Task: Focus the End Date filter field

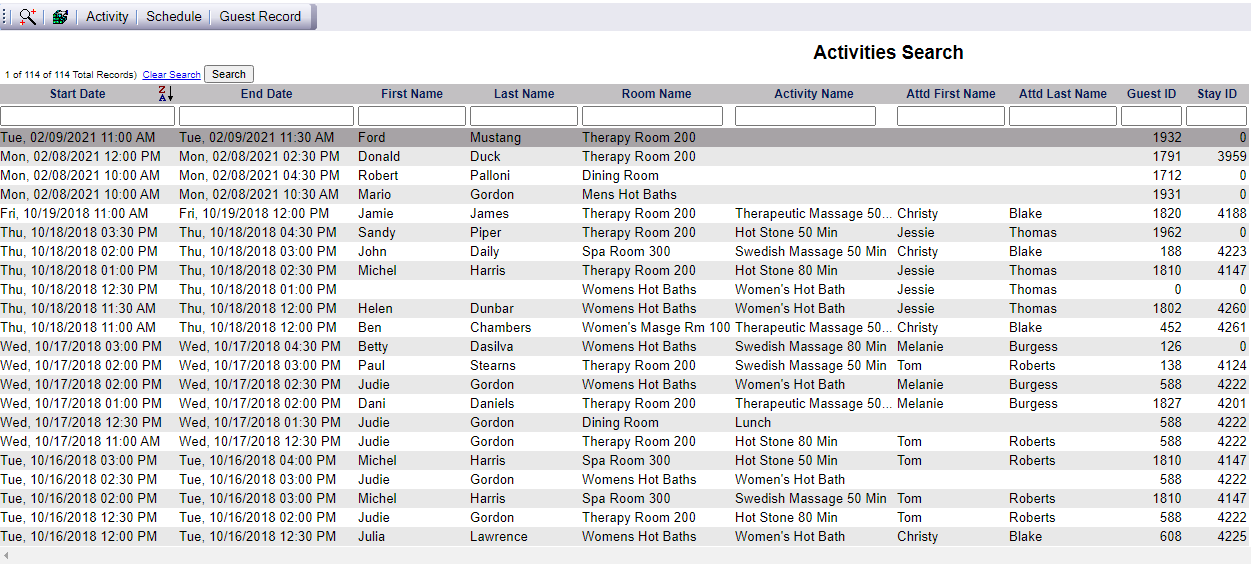Action: tap(267, 116)
